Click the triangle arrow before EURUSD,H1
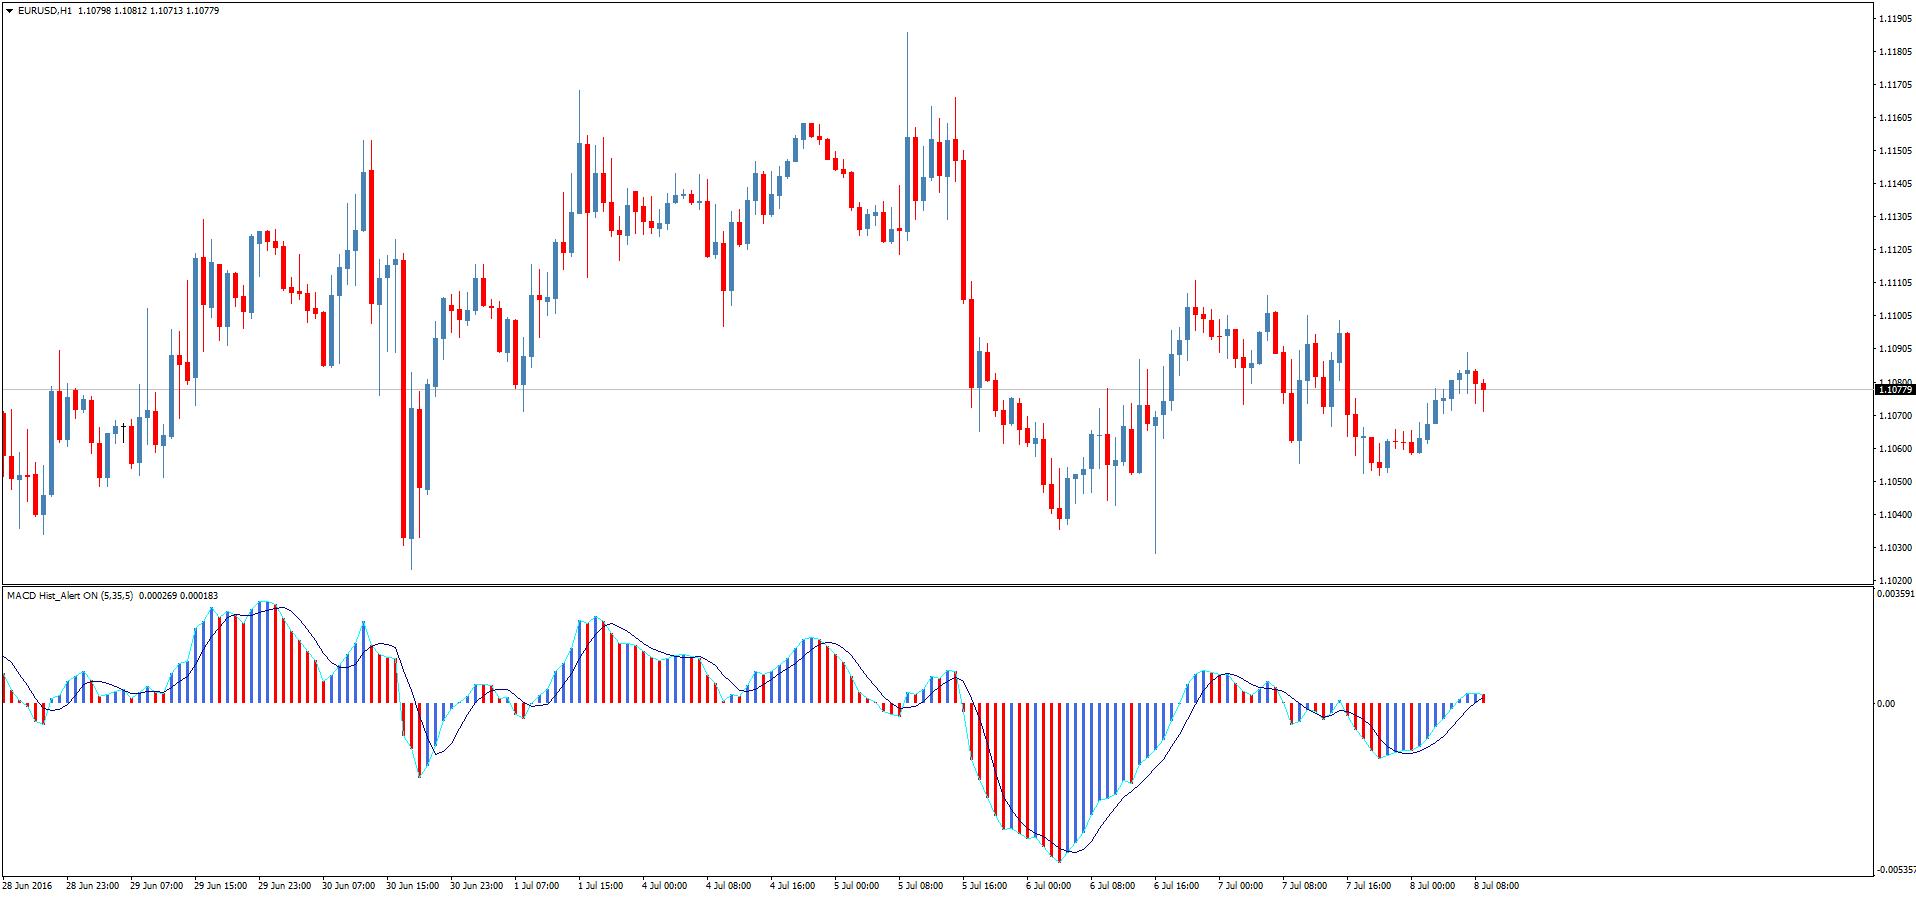This screenshot has width=1916, height=897. (9, 11)
